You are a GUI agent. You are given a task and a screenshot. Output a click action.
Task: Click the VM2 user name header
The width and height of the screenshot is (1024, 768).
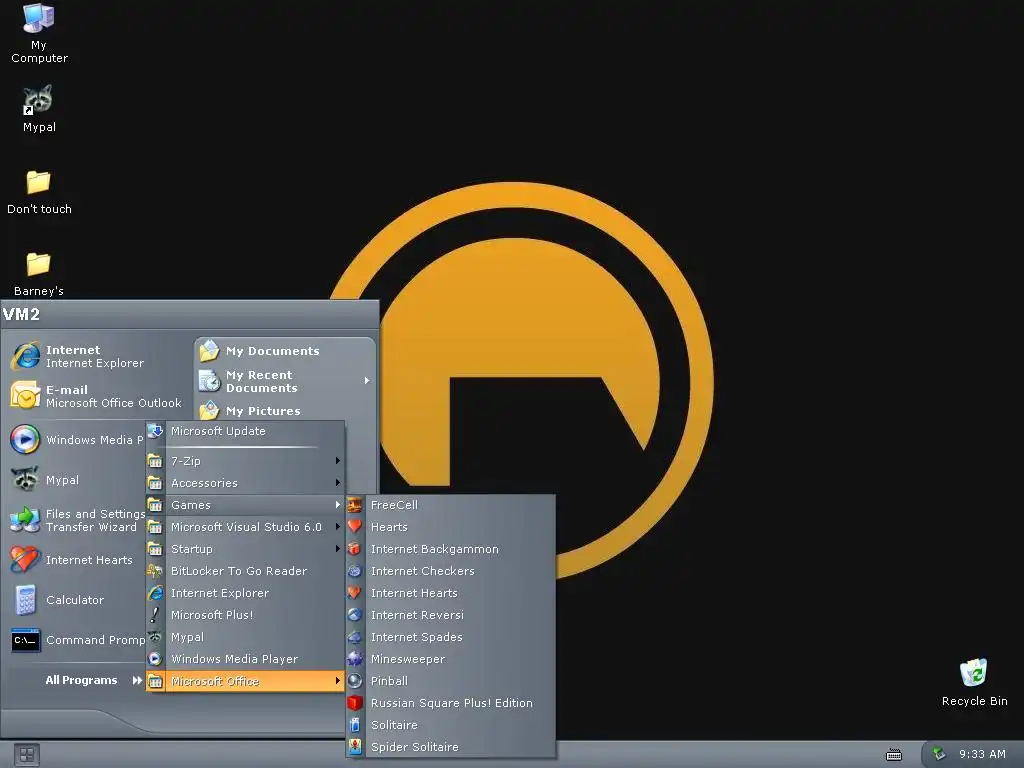pos(21,314)
